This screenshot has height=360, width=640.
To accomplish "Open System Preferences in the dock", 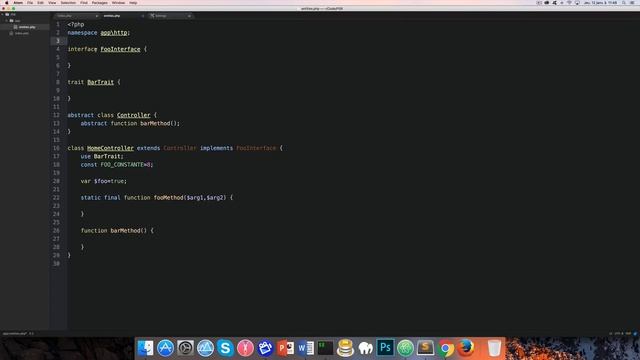I will [x=185, y=348].
